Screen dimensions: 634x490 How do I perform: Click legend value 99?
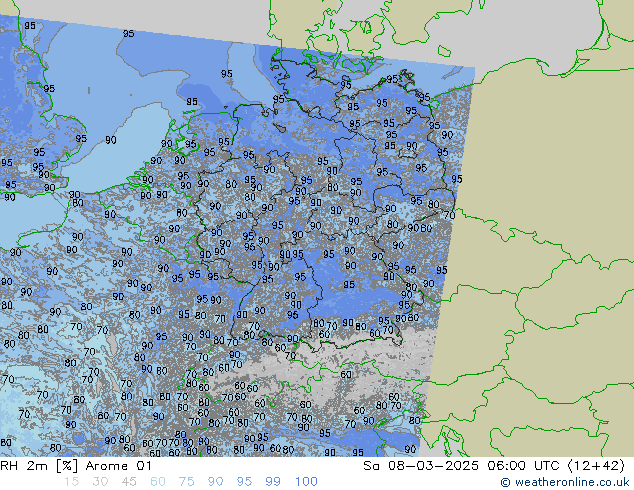(273, 482)
